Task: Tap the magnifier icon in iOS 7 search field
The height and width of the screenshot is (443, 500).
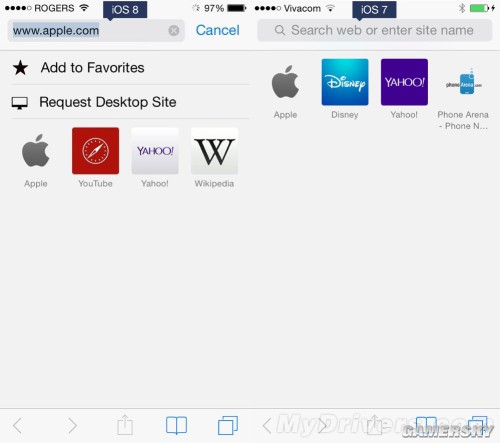Action: (280, 30)
